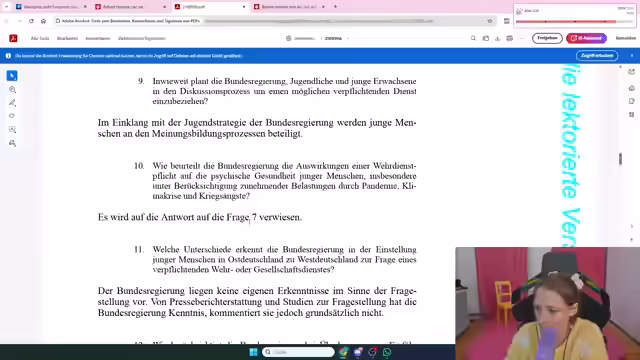Screen dimensions: 640x360
Task: Close the active PDF browser tab
Action: point(244,7)
